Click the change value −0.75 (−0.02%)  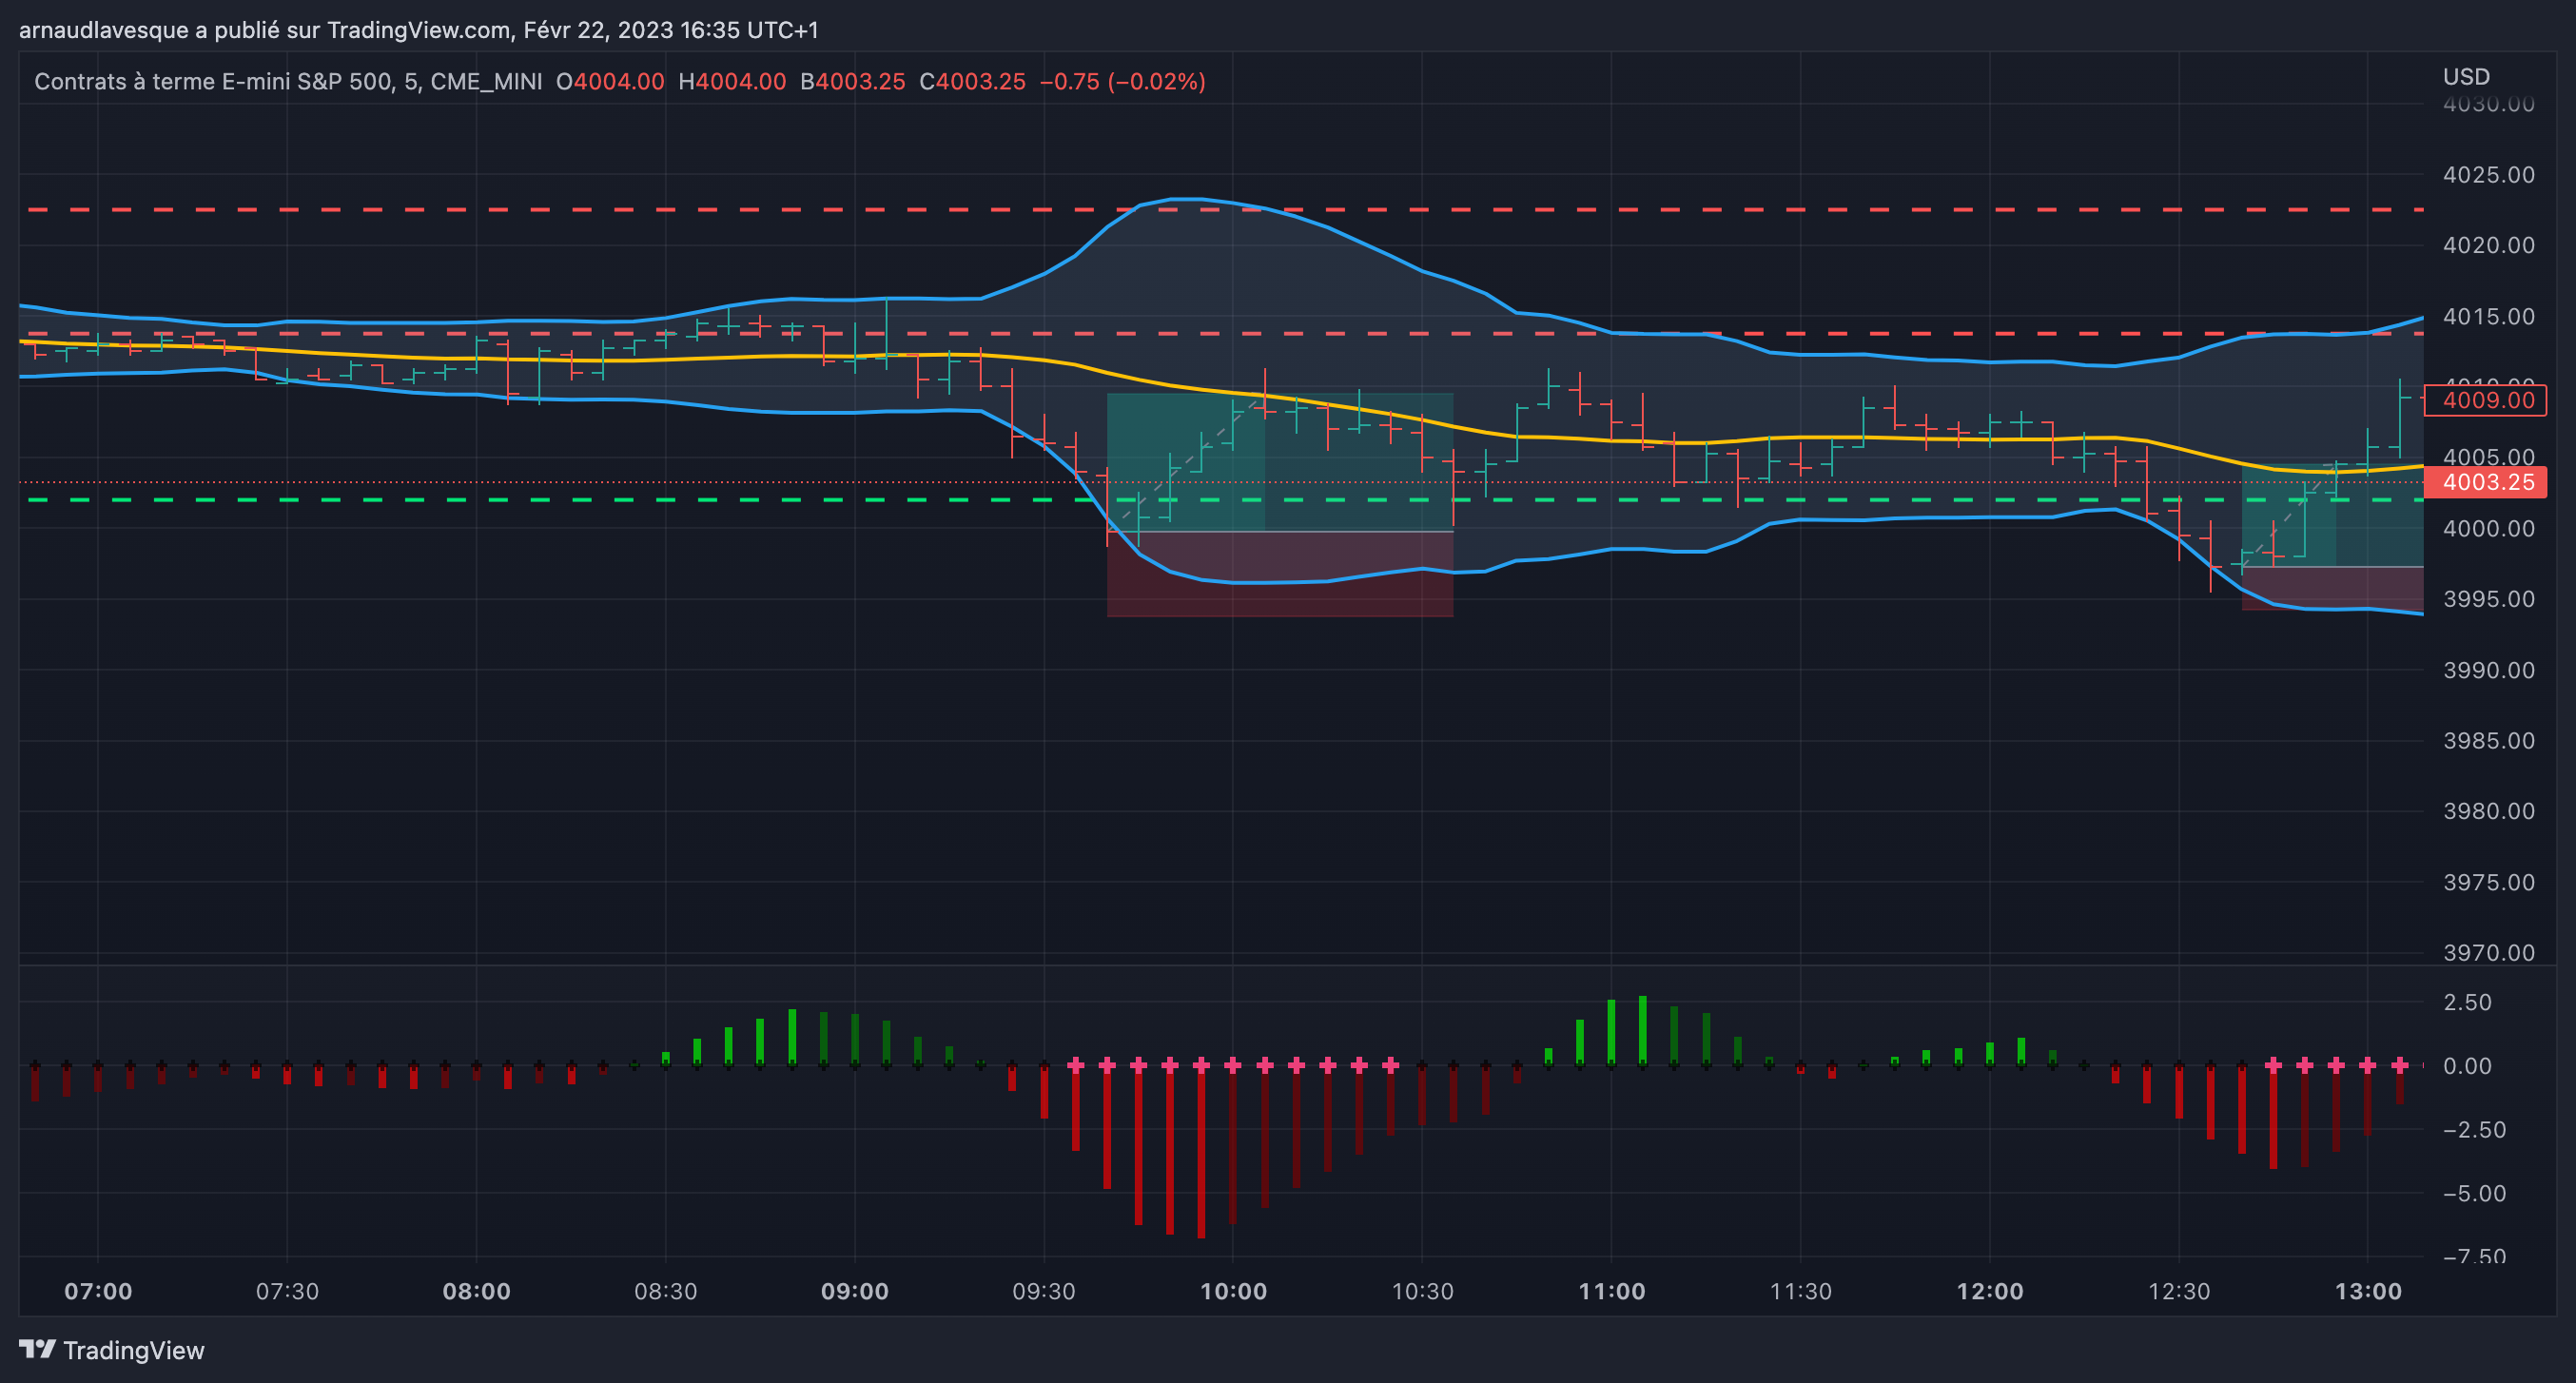(x=1122, y=82)
